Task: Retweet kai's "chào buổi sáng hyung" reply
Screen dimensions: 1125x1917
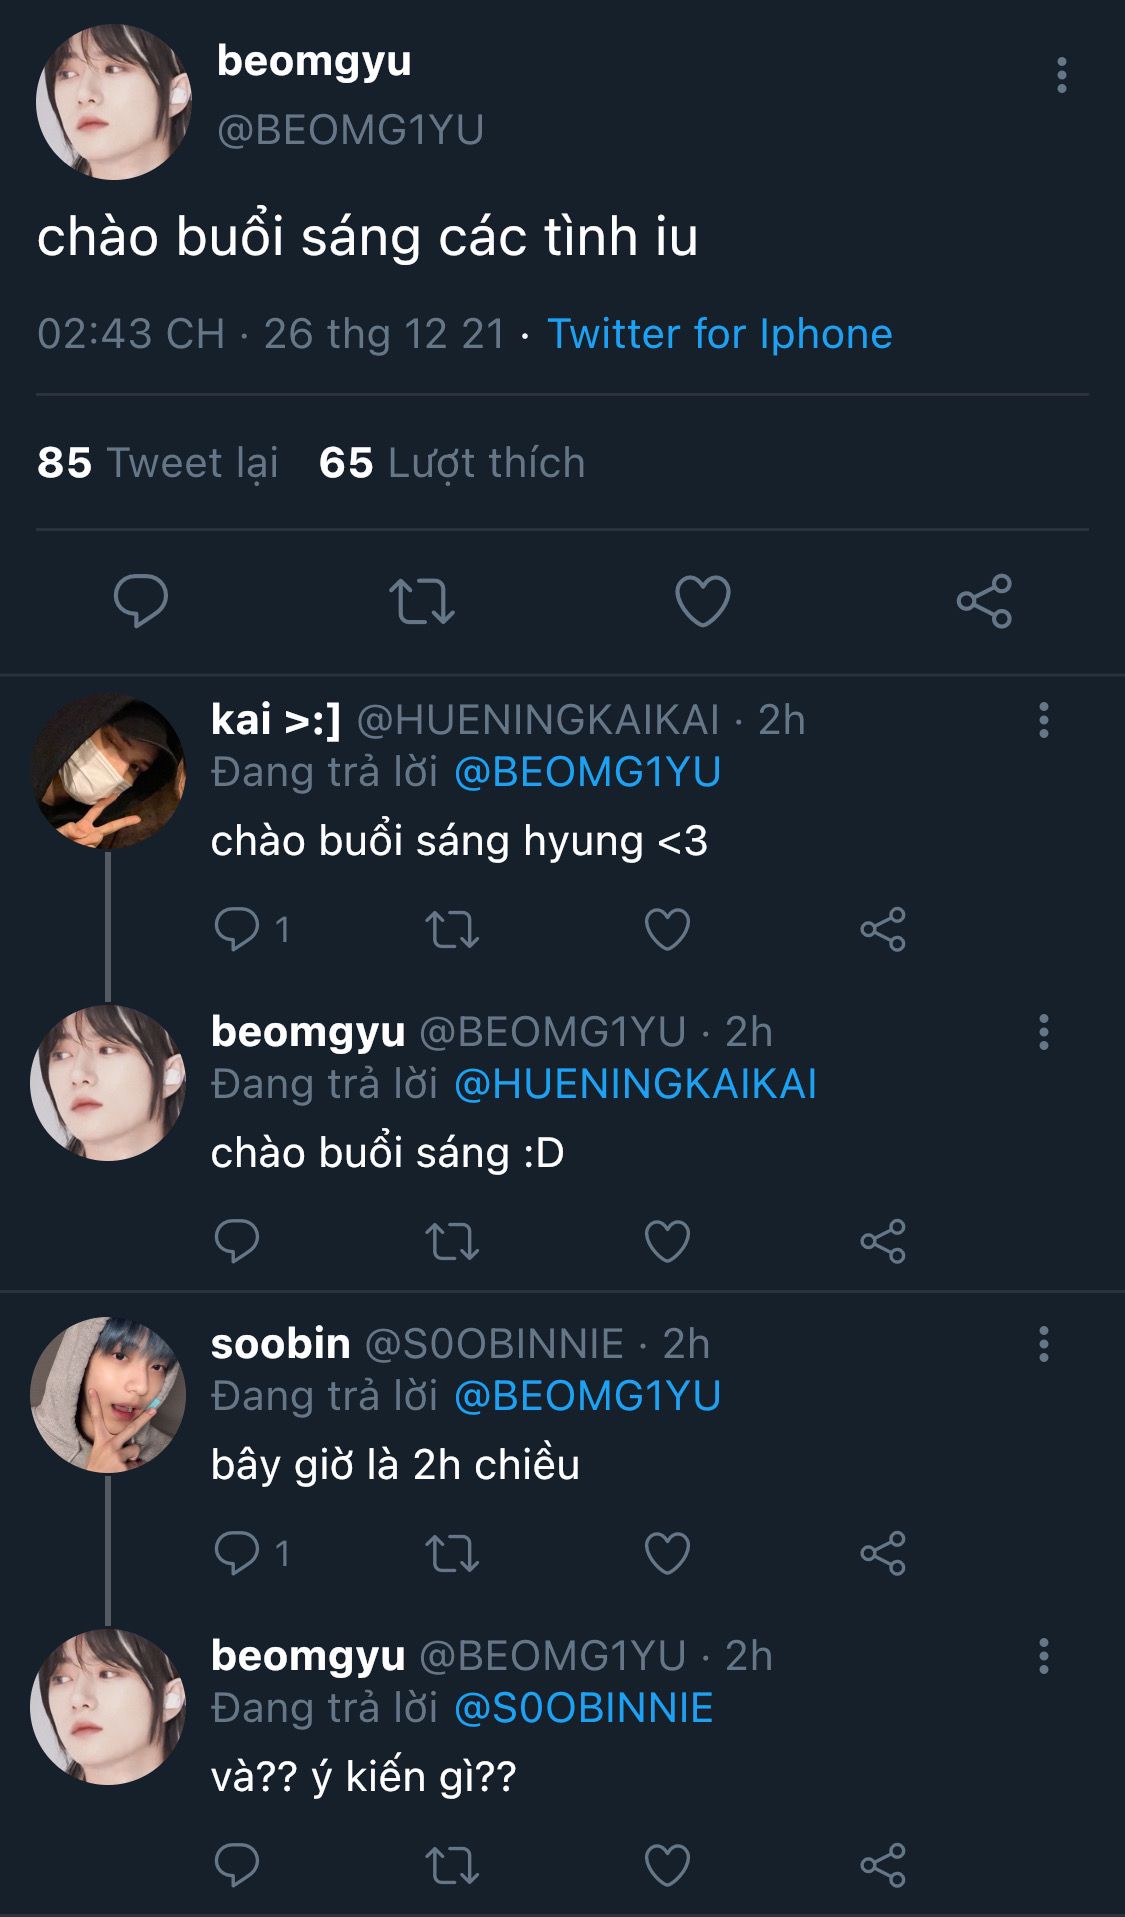Action: (x=452, y=929)
